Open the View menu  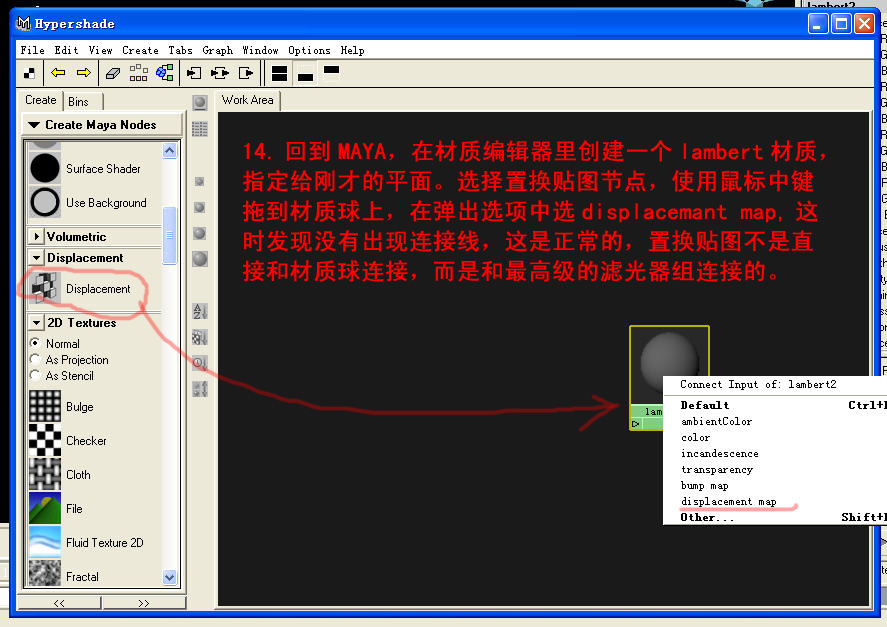tap(100, 50)
